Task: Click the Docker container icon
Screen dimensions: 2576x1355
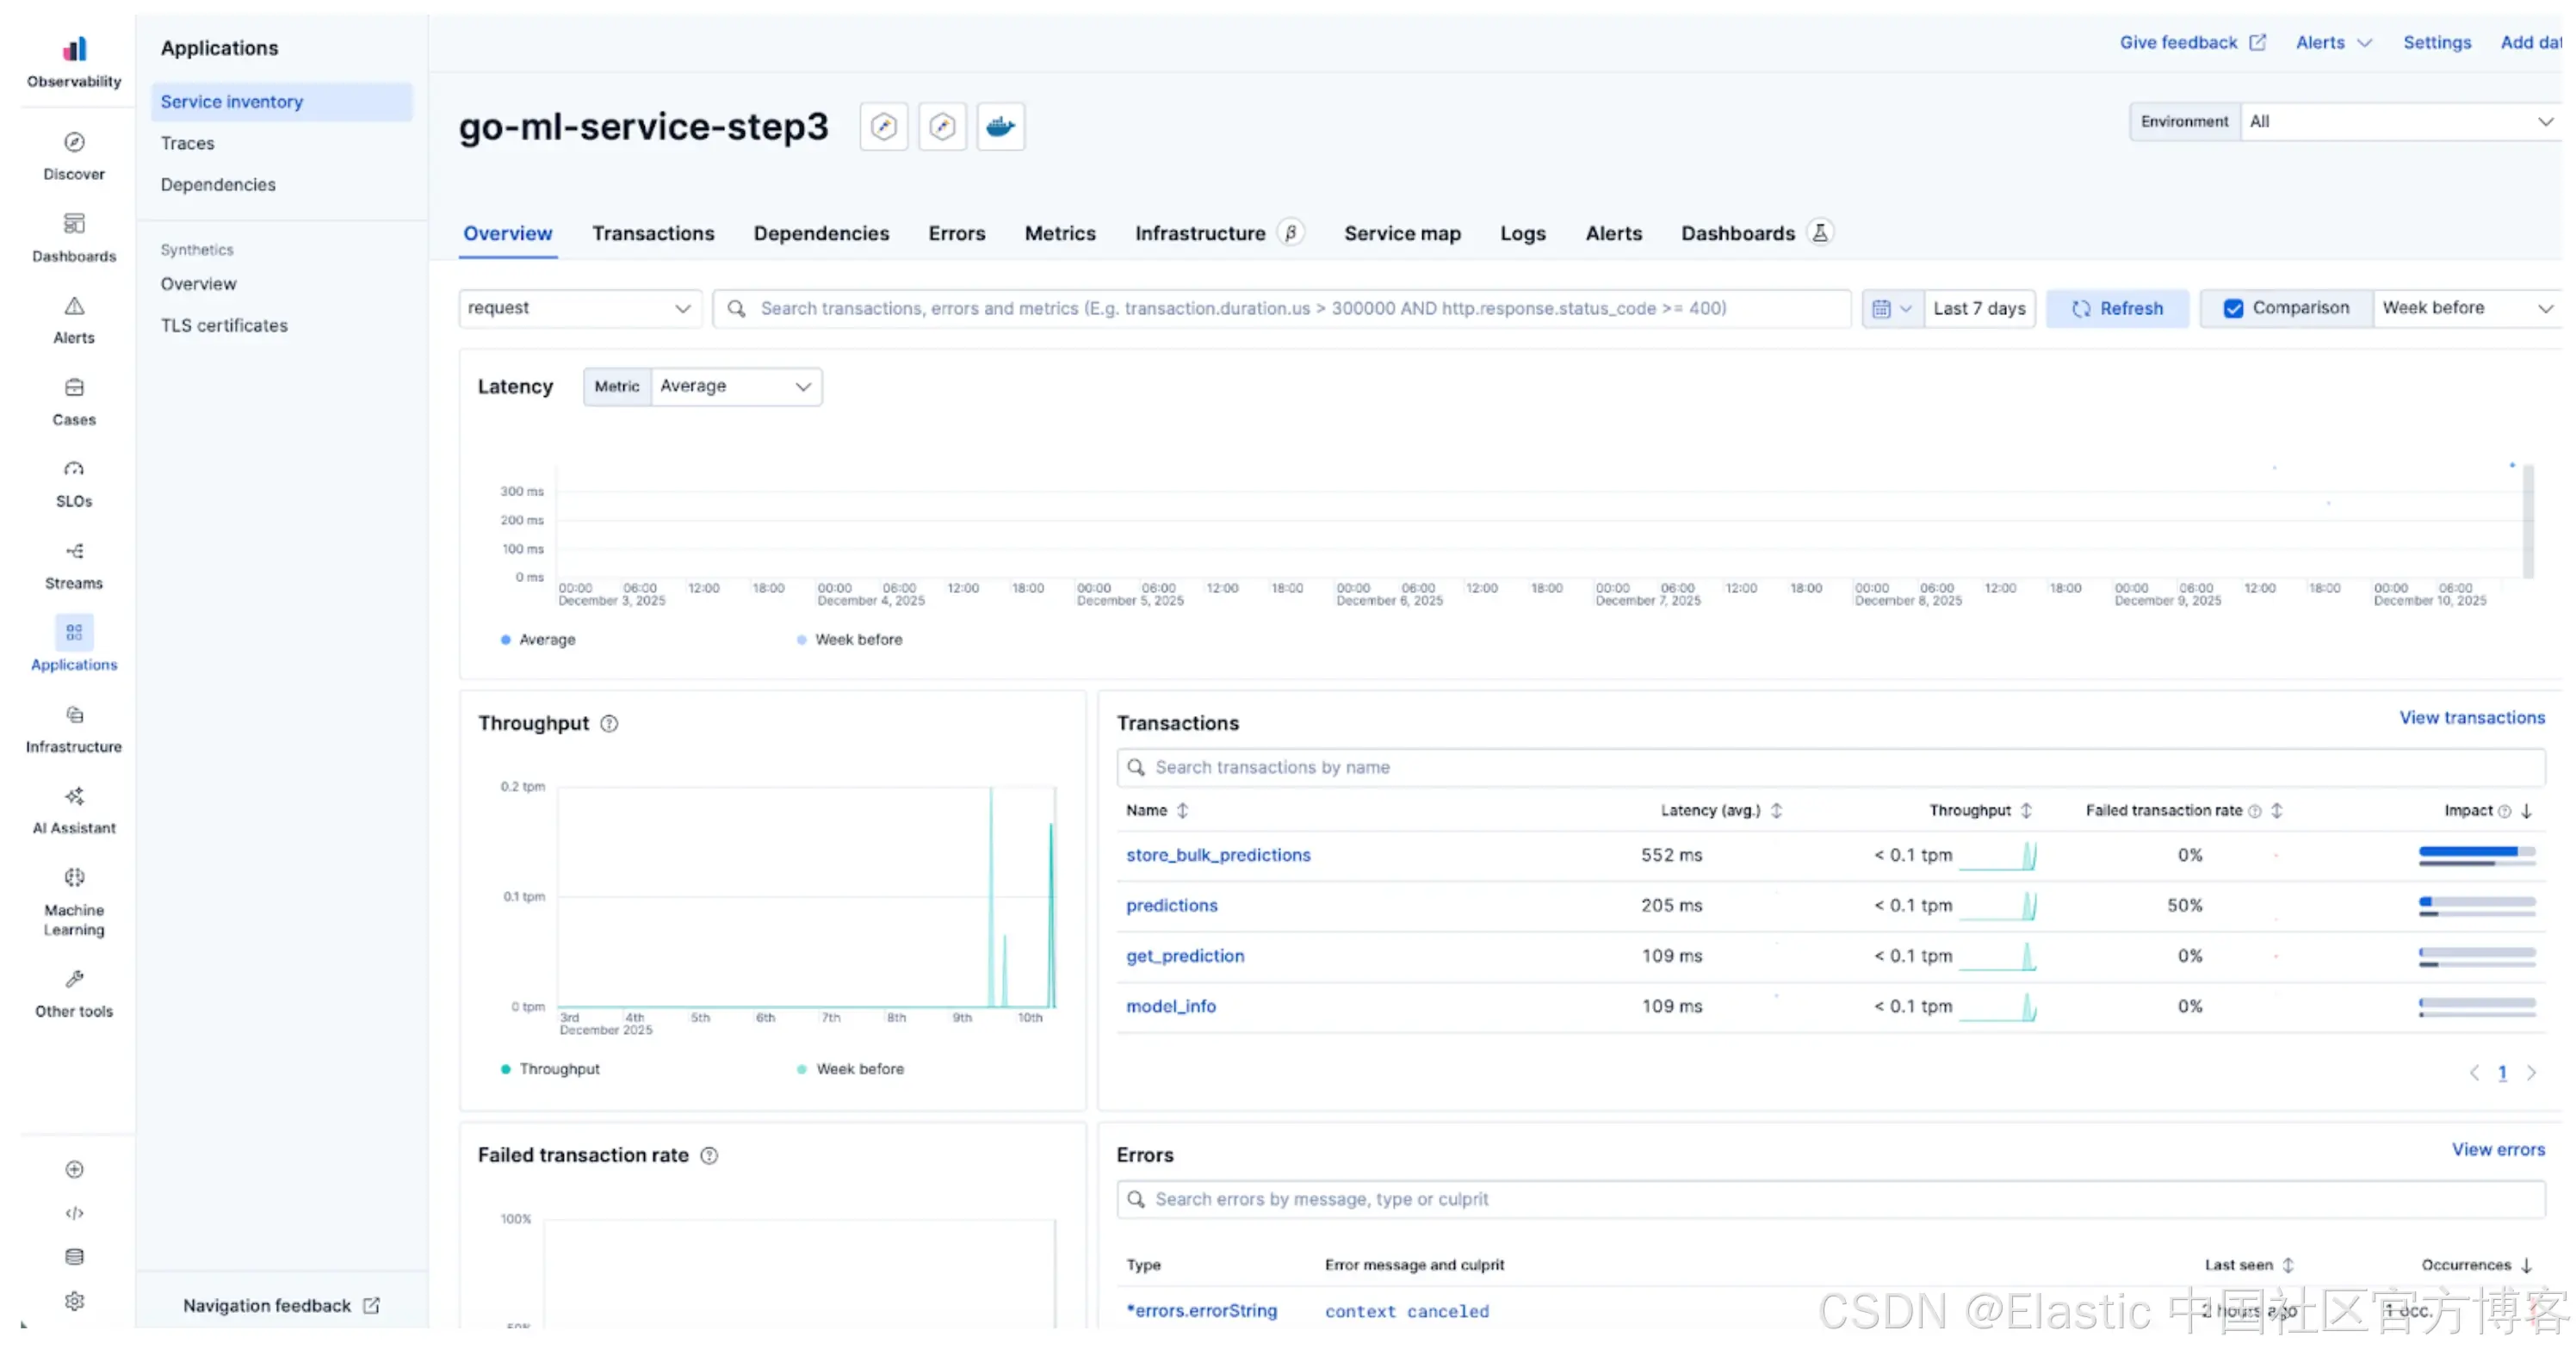Action: (x=1000, y=127)
